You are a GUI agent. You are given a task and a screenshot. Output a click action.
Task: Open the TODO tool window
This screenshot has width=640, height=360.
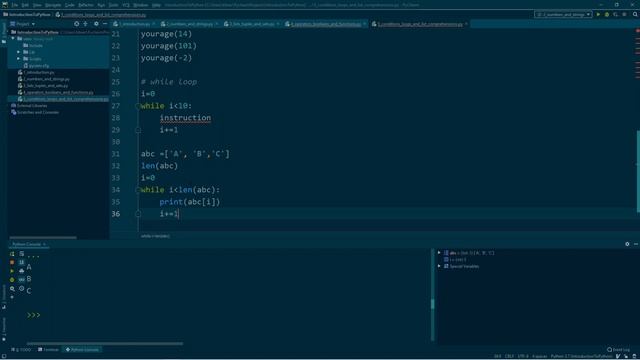pyautogui.click(x=22, y=350)
